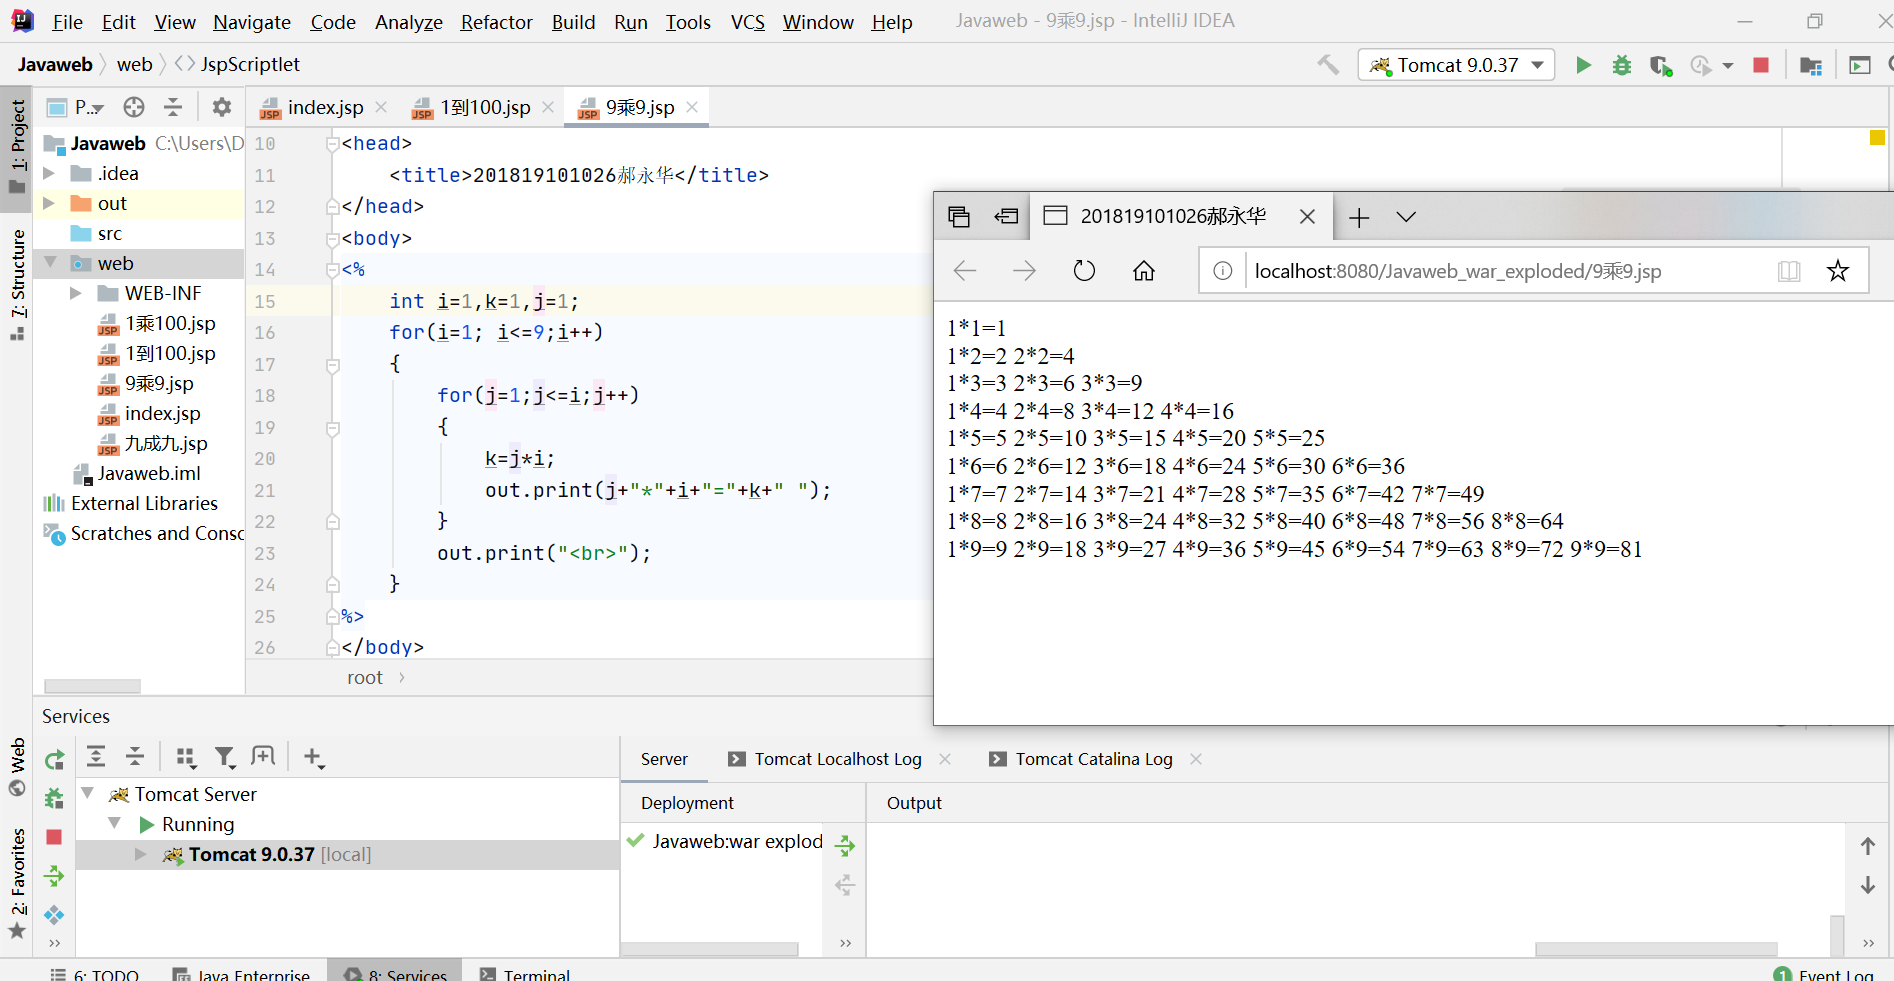Screen dimensions: 1894x981
Task: Open reading view icon in browser address bar
Action: tap(1789, 271)
